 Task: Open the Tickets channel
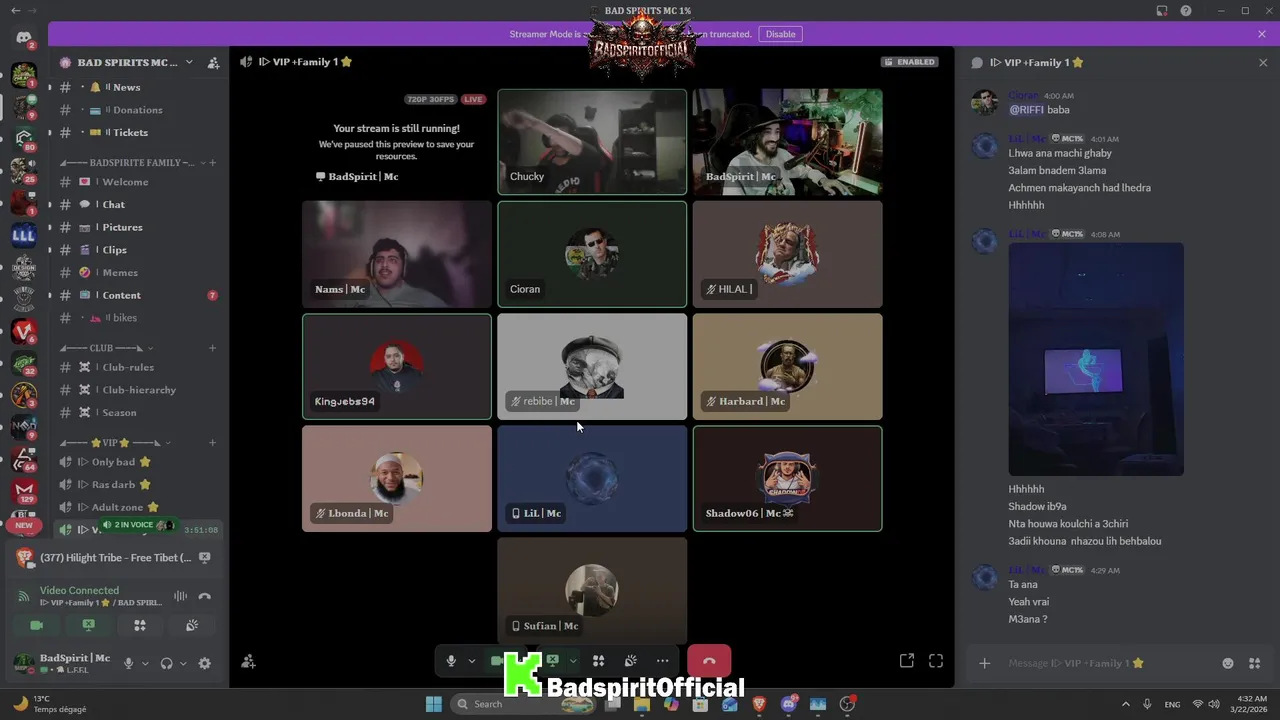click(140, 132)
